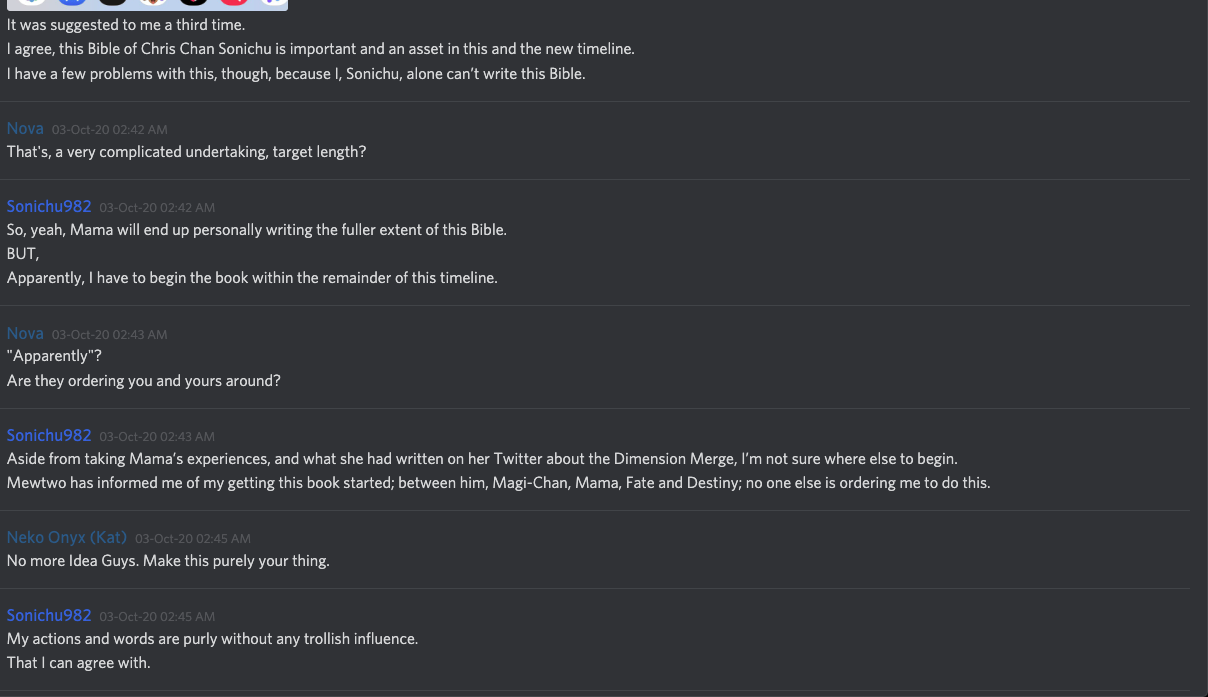
Task: Select "Are they ordering you and yours around?"
Action: click(x=144, y=381)
